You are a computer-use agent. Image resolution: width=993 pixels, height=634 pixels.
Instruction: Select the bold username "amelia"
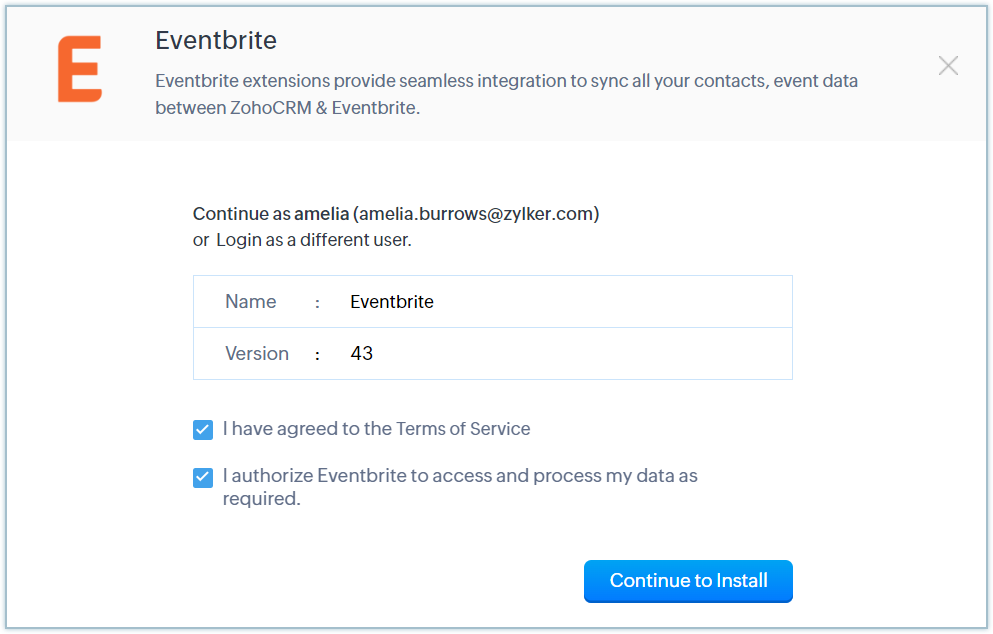[320, 214]
